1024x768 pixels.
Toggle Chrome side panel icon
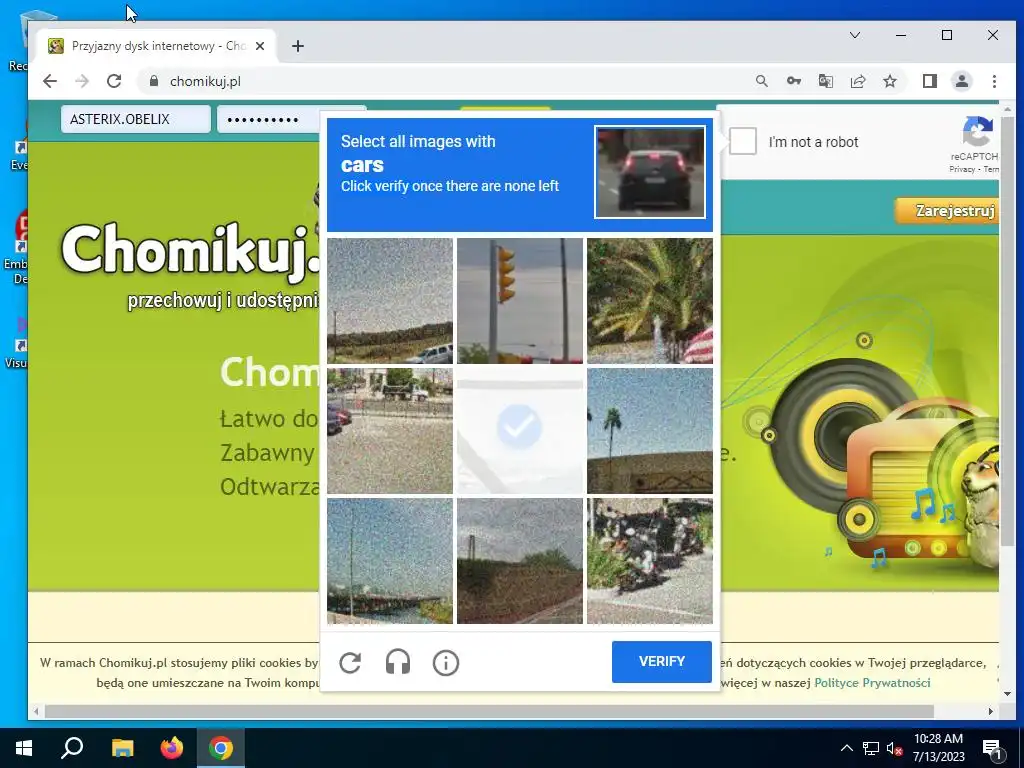pos(930,81)
